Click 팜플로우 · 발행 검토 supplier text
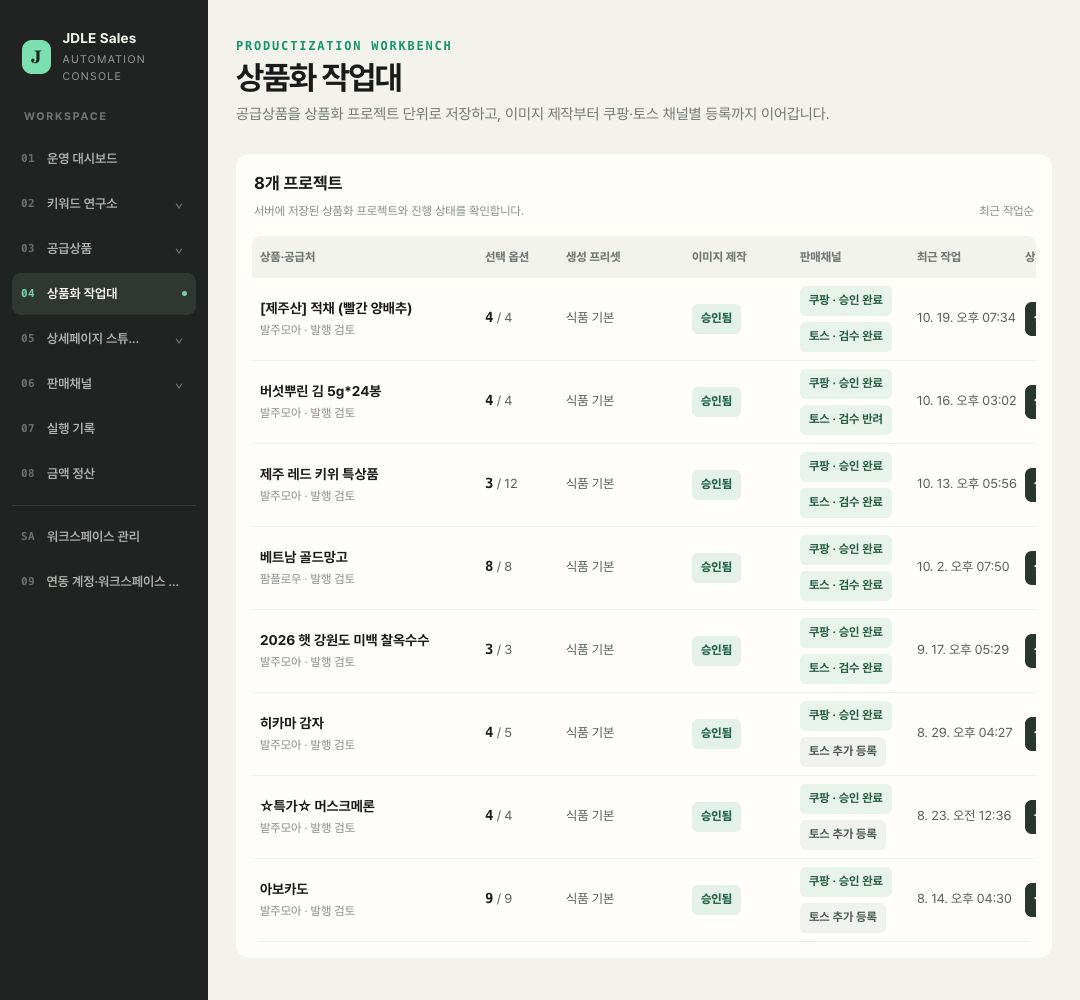Viewport: 1080px width, 1000px height. coord(307,579)
